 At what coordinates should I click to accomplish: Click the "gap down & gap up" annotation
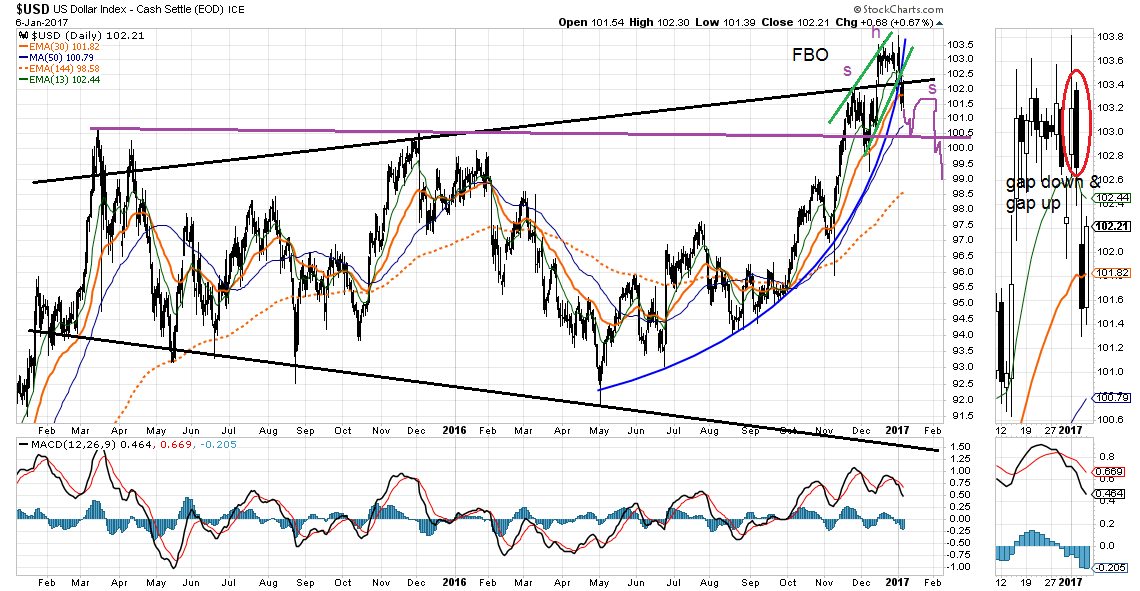[x=1053, y=193]
